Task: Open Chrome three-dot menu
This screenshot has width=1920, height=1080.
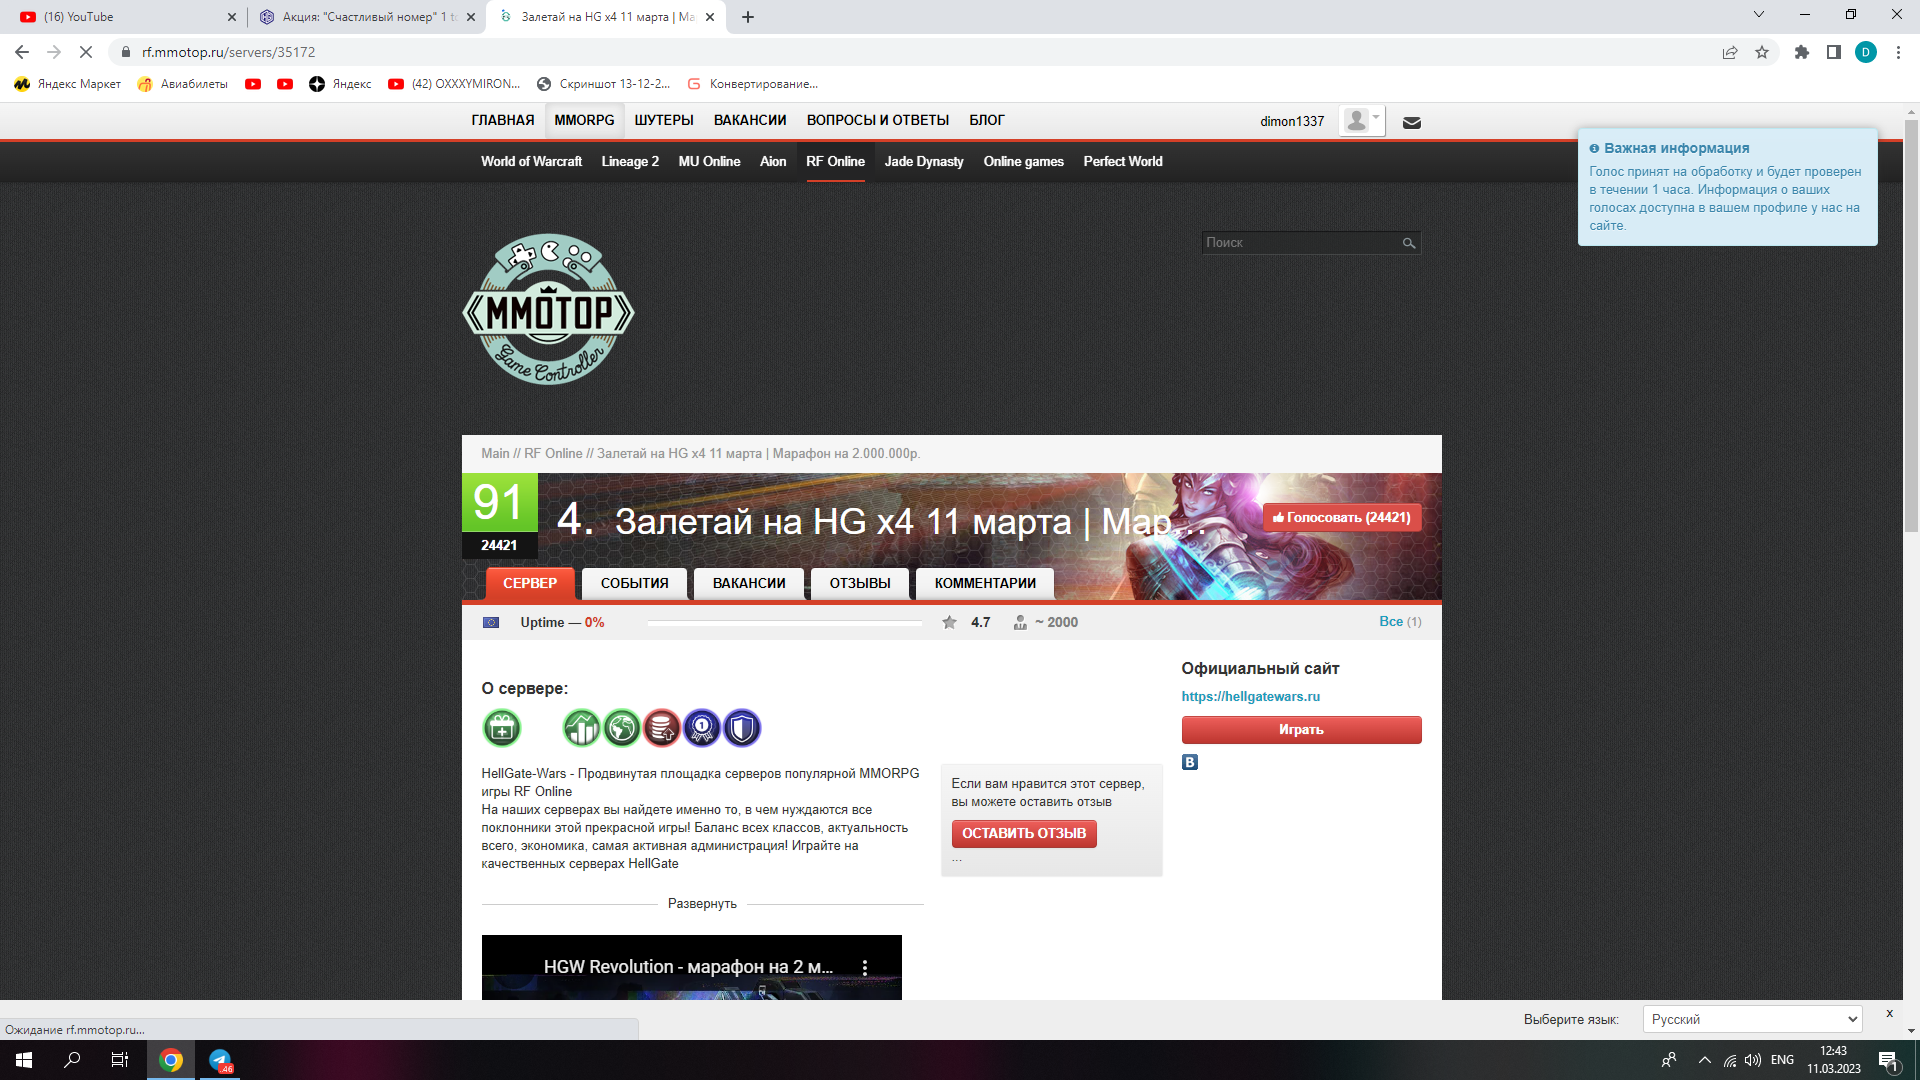Action: (x=1898, y=52)
